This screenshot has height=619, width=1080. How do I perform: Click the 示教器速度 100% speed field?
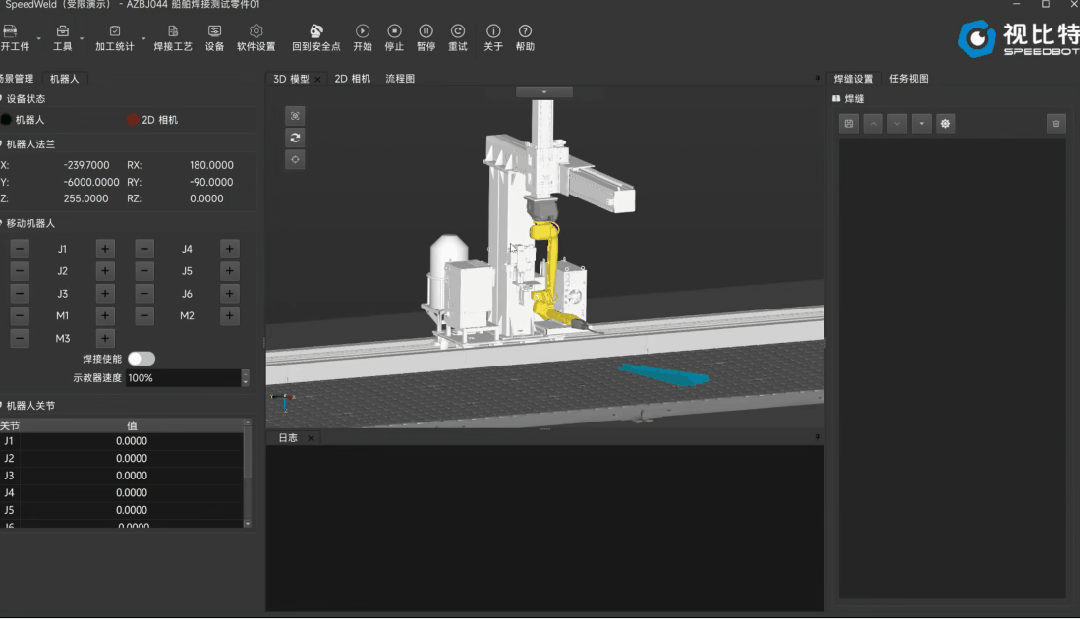(182, 378)
